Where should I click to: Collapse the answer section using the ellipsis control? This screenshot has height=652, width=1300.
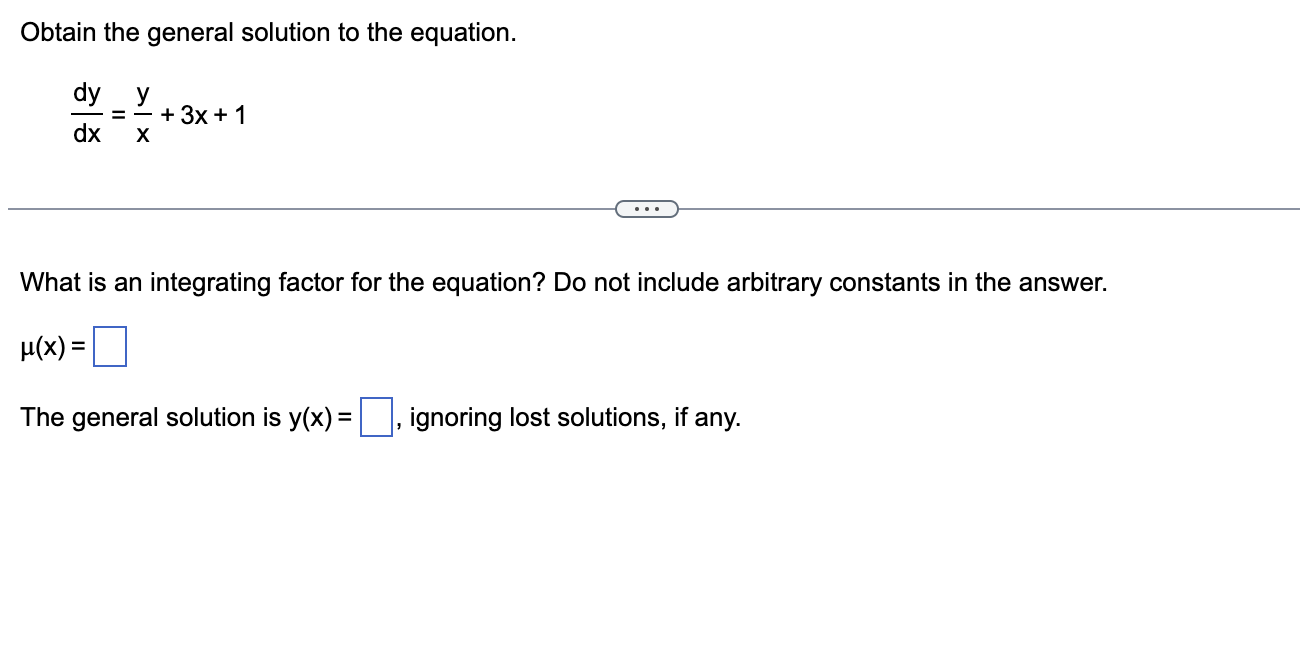(x=647, y=208)
